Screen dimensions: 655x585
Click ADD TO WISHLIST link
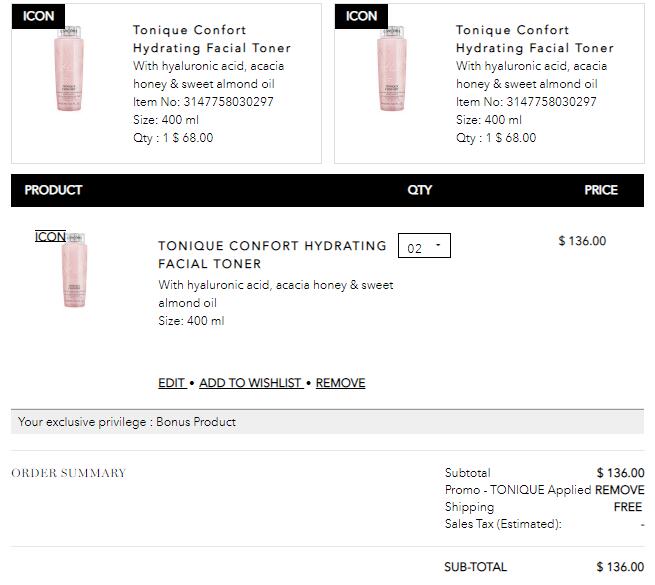click(250, 383)
